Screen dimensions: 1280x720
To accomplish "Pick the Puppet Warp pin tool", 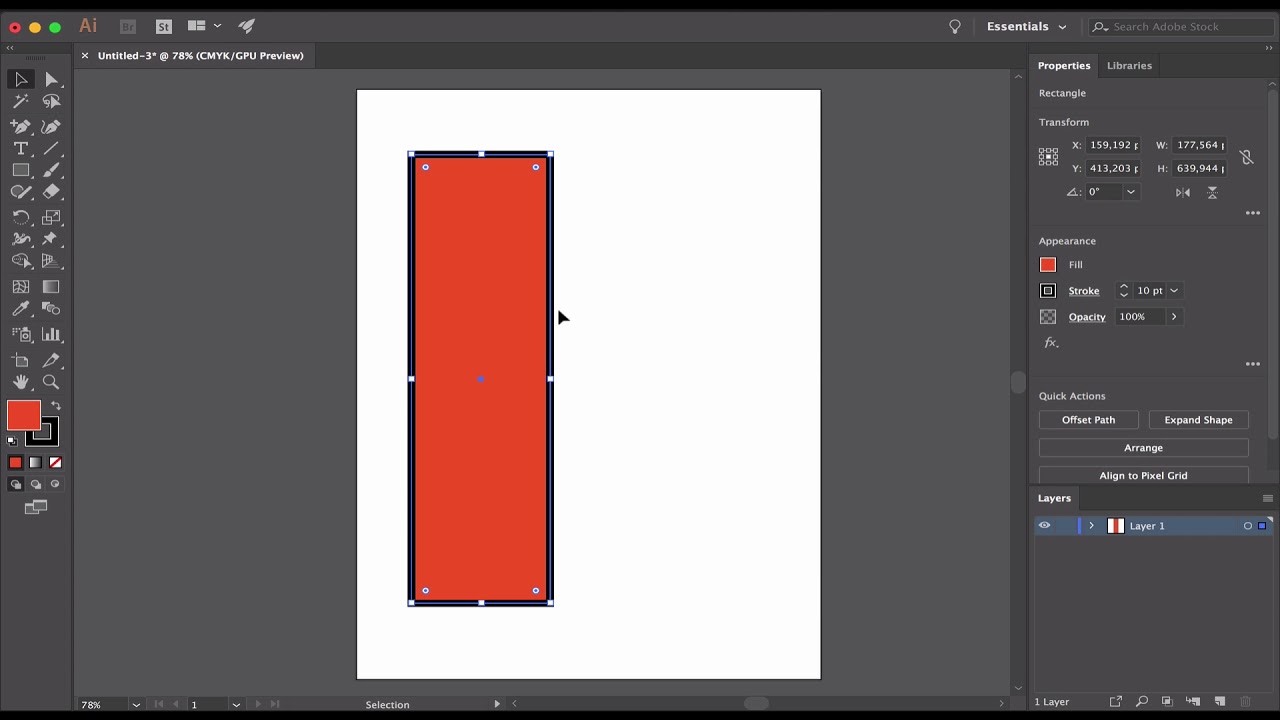I will [x=51, y=239].
